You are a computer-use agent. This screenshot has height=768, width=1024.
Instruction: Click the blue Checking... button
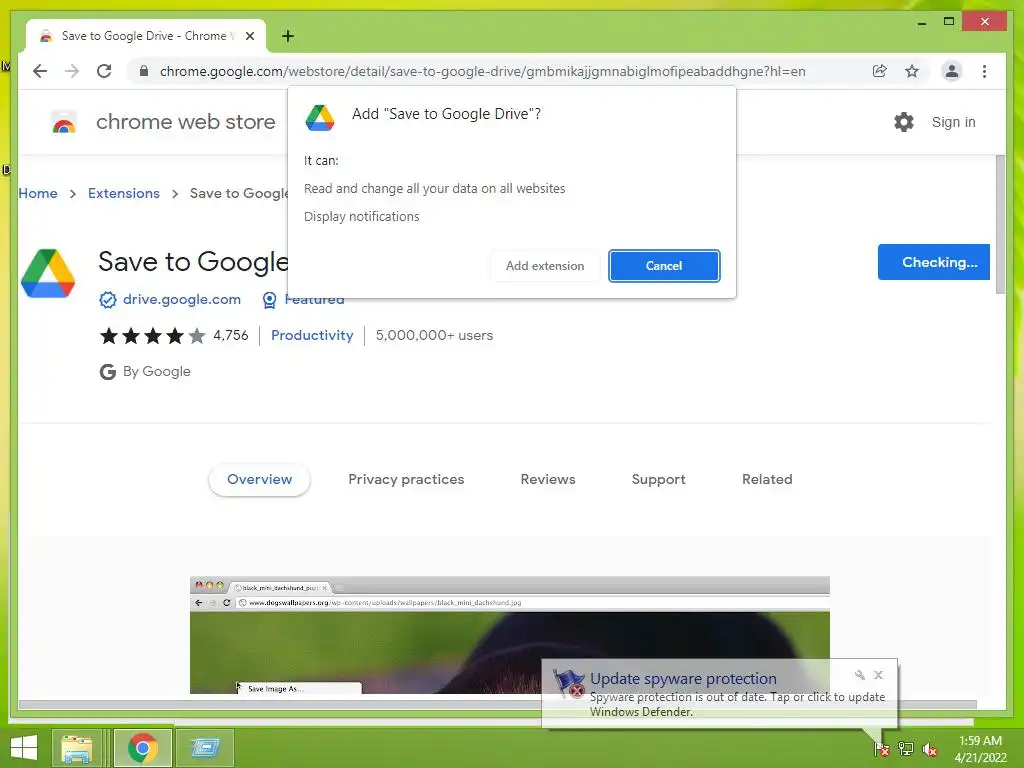[934, 262]
